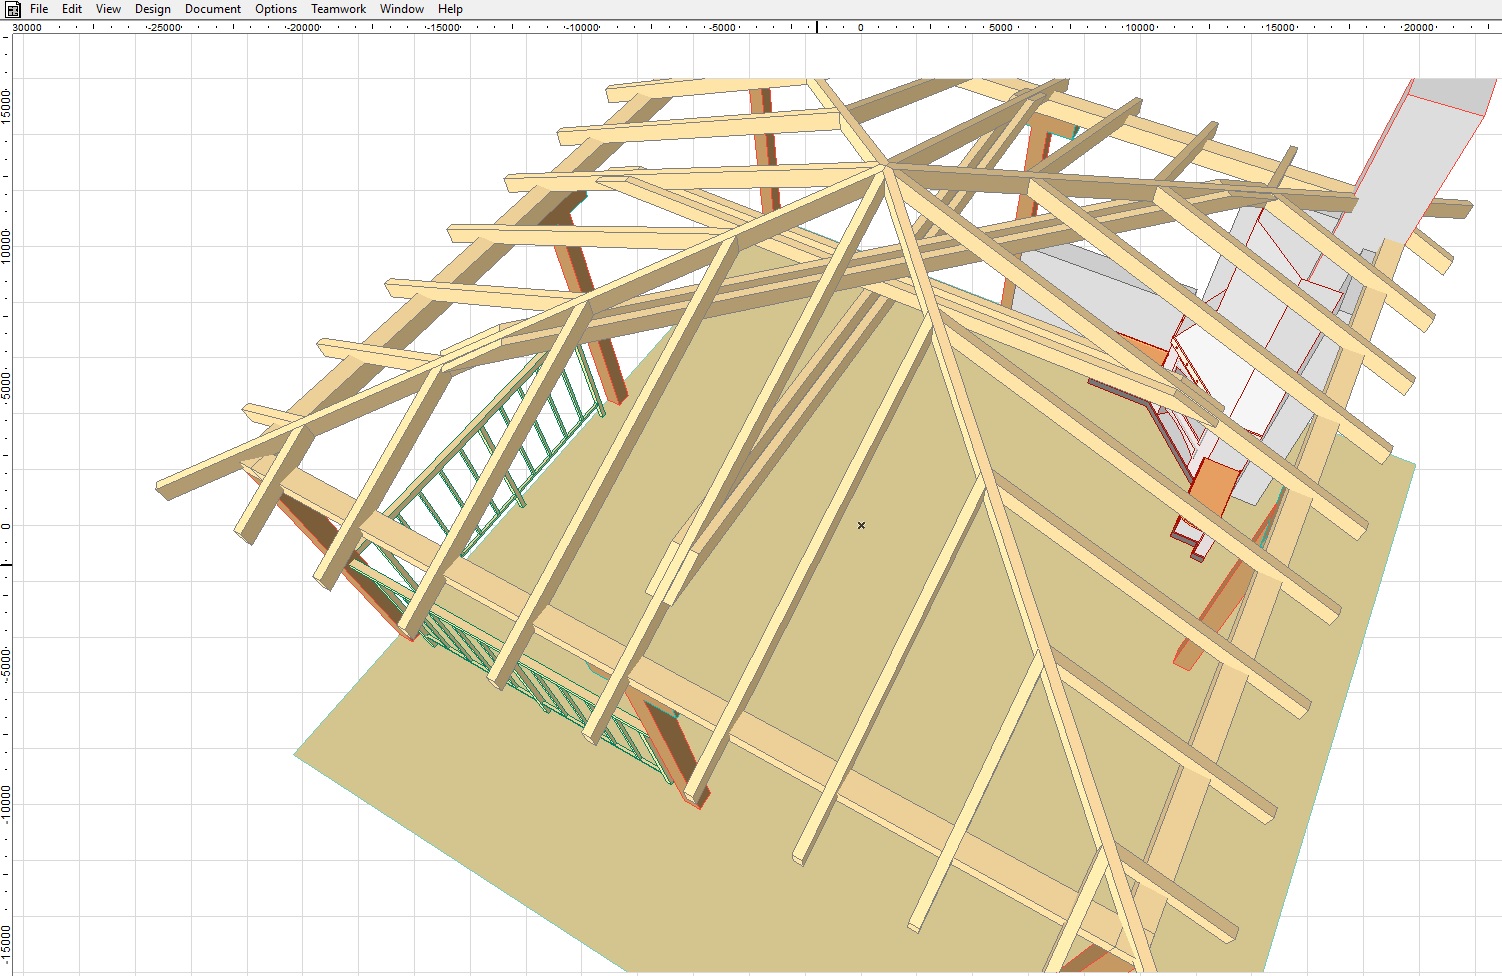Click the bold cursor tick on horizontal ruler

pyautogui.click(x=817, y=27)
